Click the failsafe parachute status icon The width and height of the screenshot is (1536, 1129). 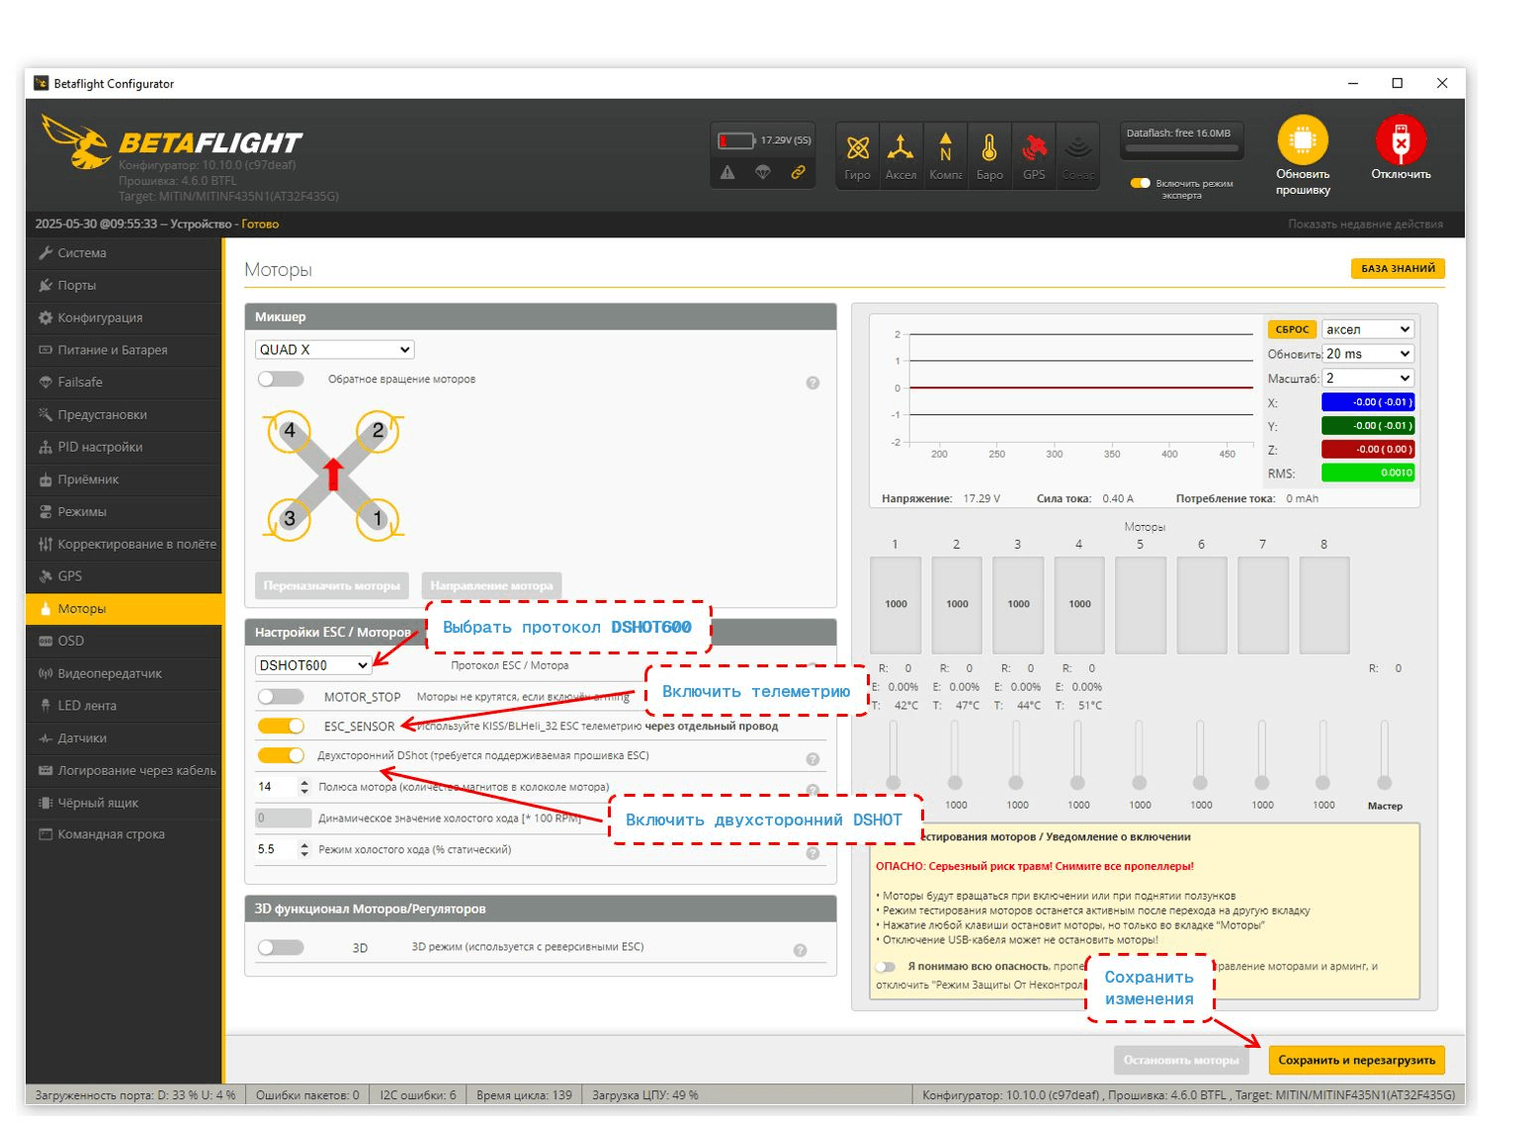click(x=763, y=172)
